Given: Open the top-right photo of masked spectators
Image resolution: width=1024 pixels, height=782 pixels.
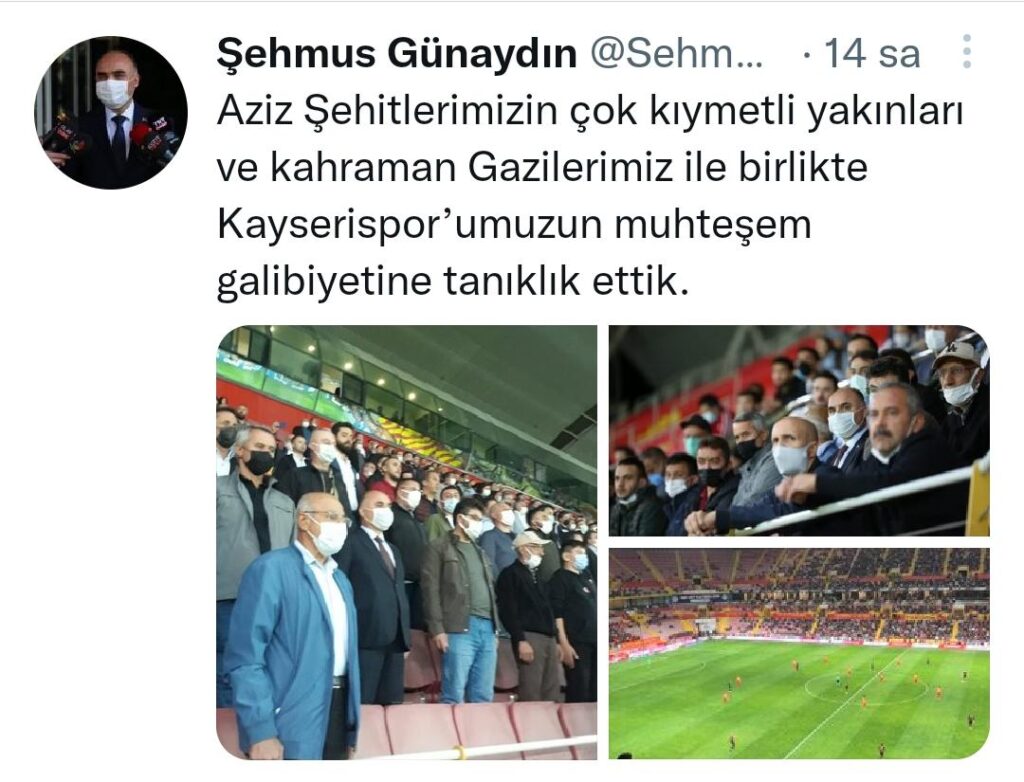Looking at the screenshot, I should tap(799, 430).
